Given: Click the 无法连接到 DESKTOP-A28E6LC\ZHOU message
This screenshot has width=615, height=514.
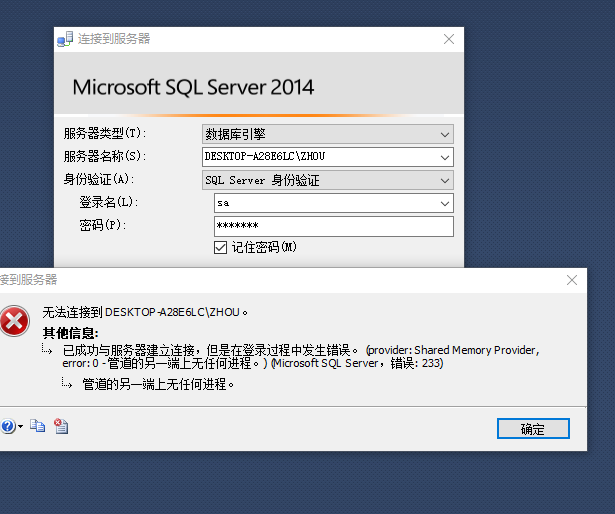Looking at the screenshot, I should click(x=145, y=312).
